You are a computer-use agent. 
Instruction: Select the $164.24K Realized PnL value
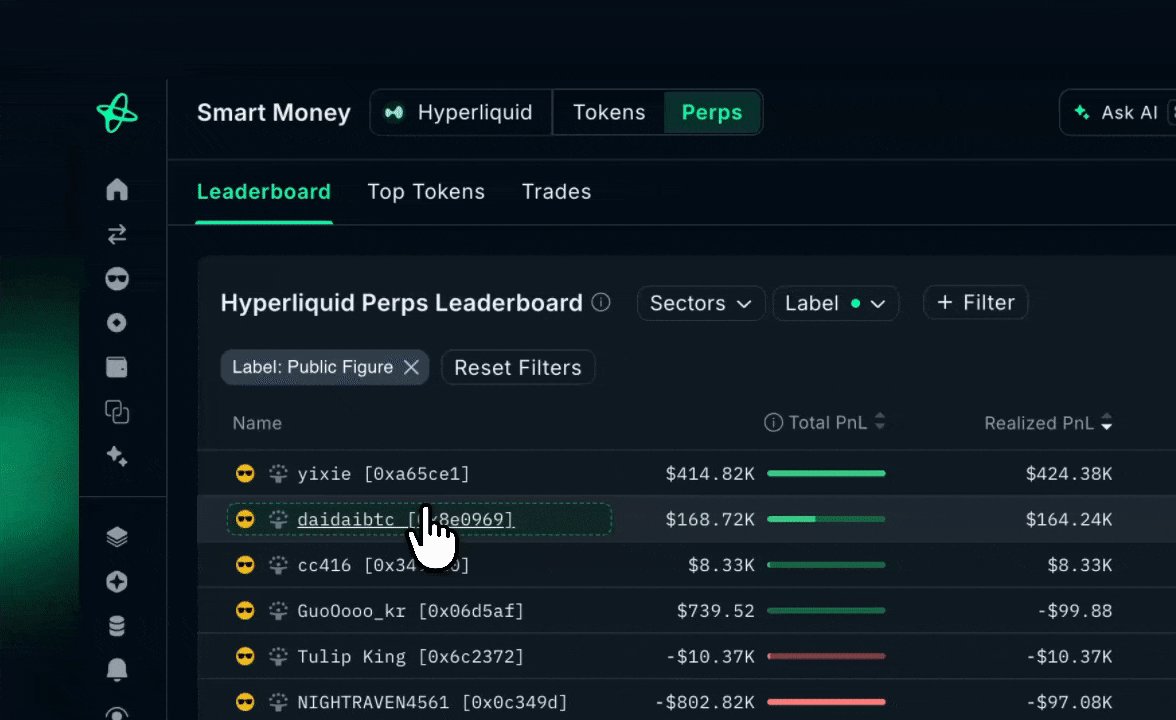click(1069, 520)
